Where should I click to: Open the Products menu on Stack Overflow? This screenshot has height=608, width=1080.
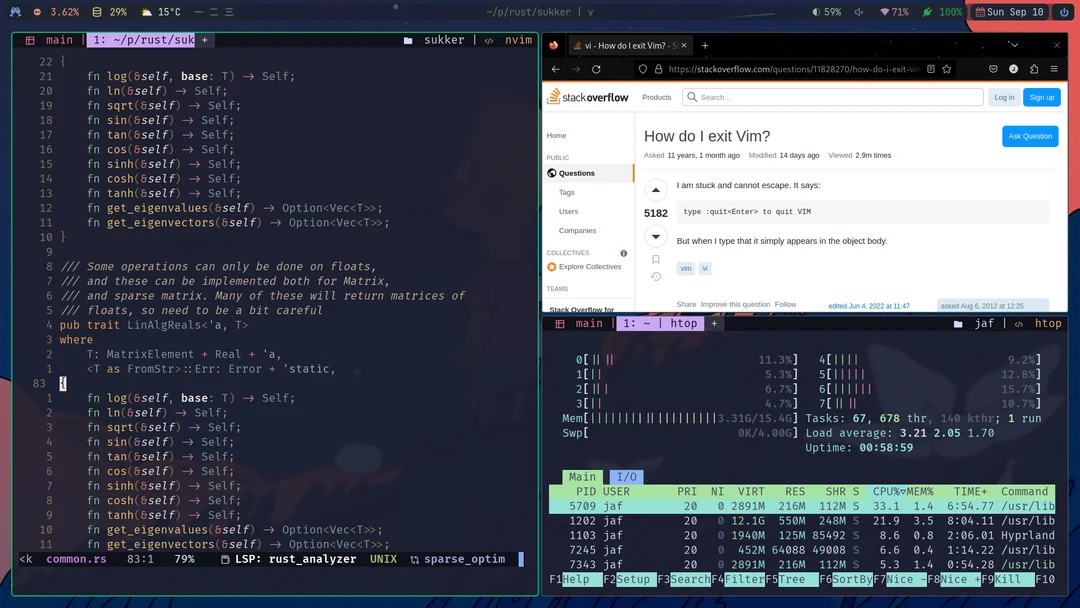click(656, 97)
